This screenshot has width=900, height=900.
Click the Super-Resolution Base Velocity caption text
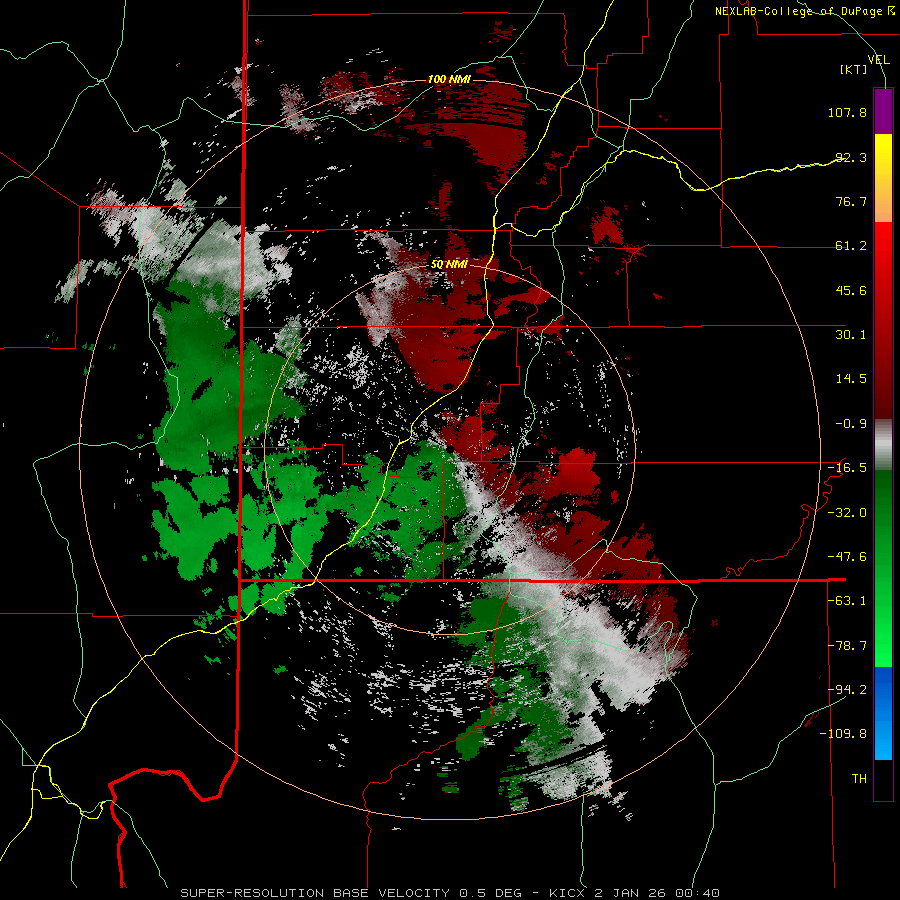[449, 893]
